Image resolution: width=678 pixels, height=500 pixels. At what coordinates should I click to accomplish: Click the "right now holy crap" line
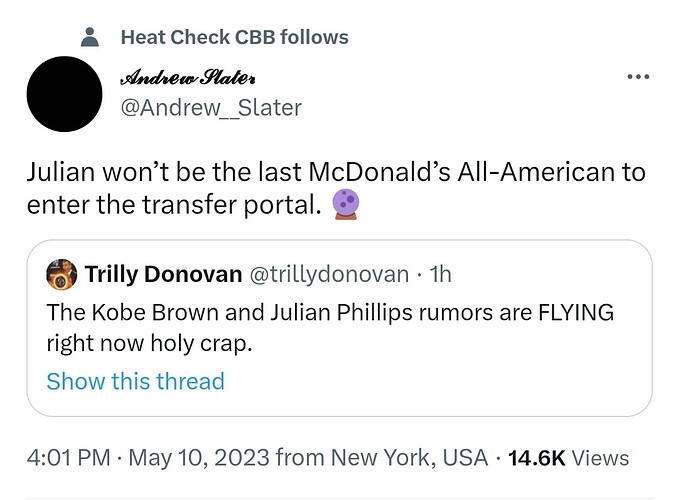click(149, 344)
